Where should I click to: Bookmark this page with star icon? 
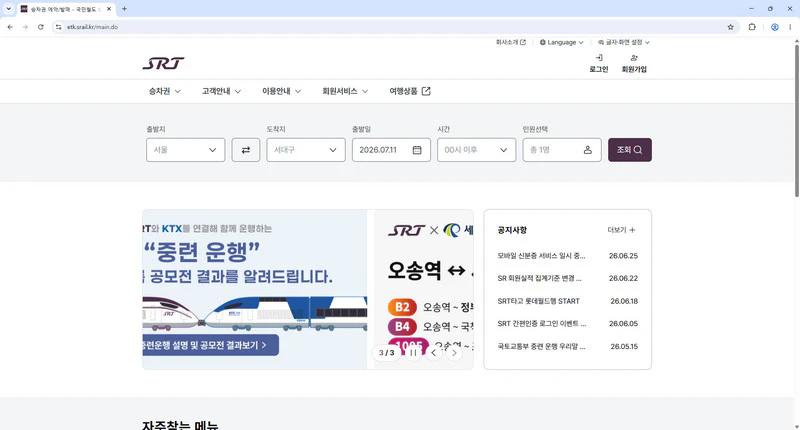(x=731, y=27)
